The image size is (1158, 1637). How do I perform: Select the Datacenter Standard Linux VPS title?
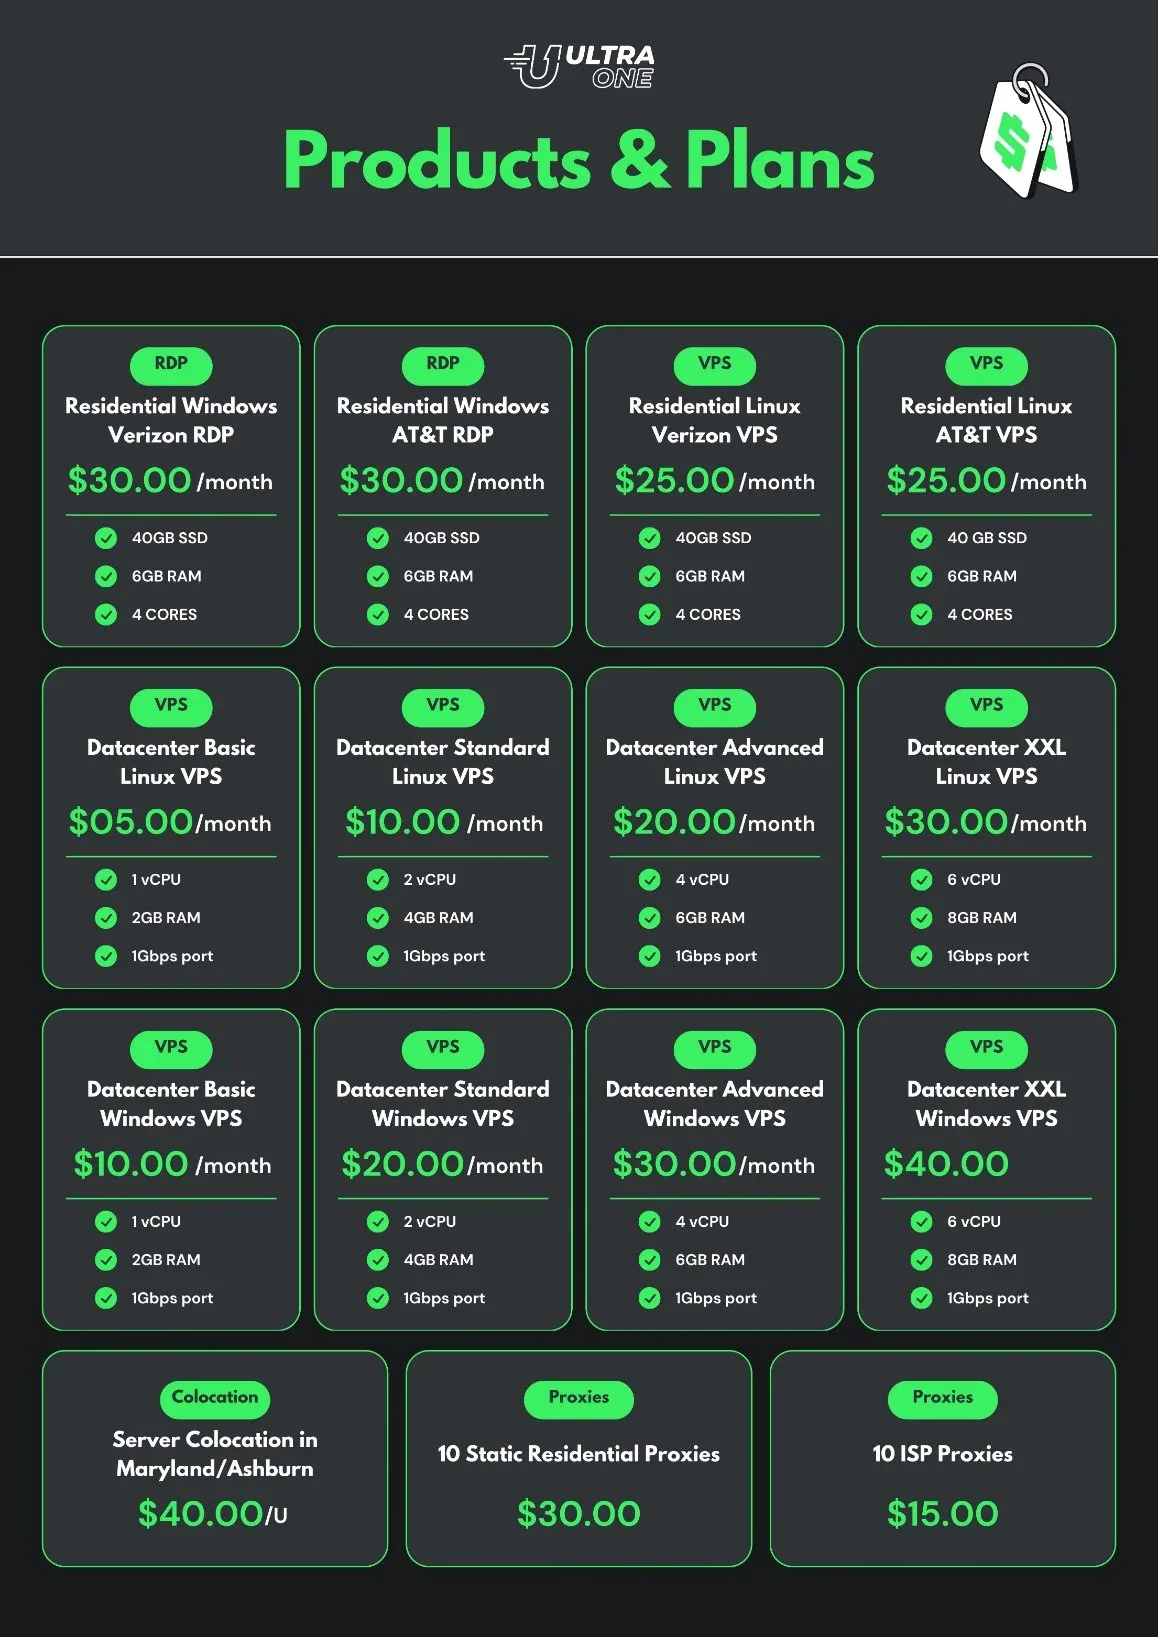click(x=442, y=762)
